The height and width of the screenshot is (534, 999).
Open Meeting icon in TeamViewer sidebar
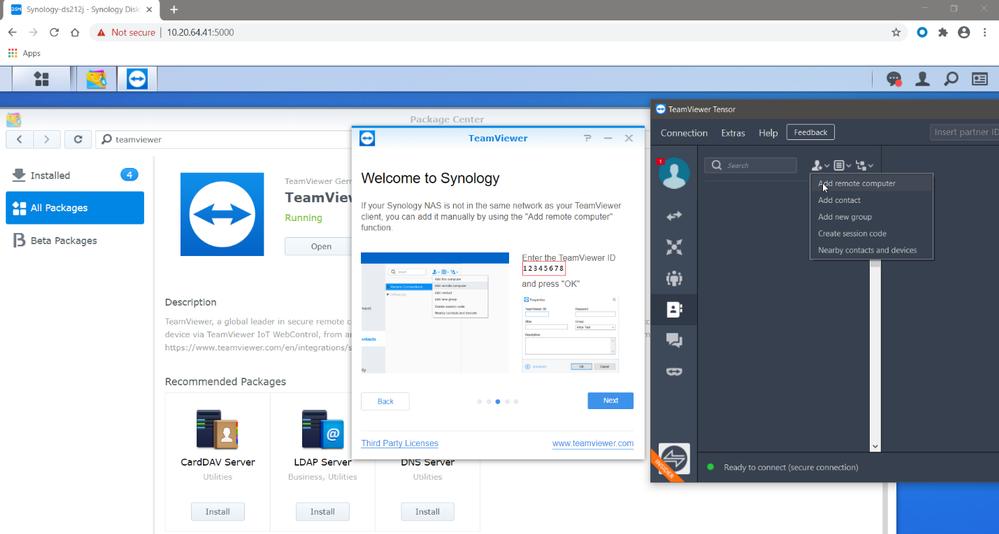[674, 278]
